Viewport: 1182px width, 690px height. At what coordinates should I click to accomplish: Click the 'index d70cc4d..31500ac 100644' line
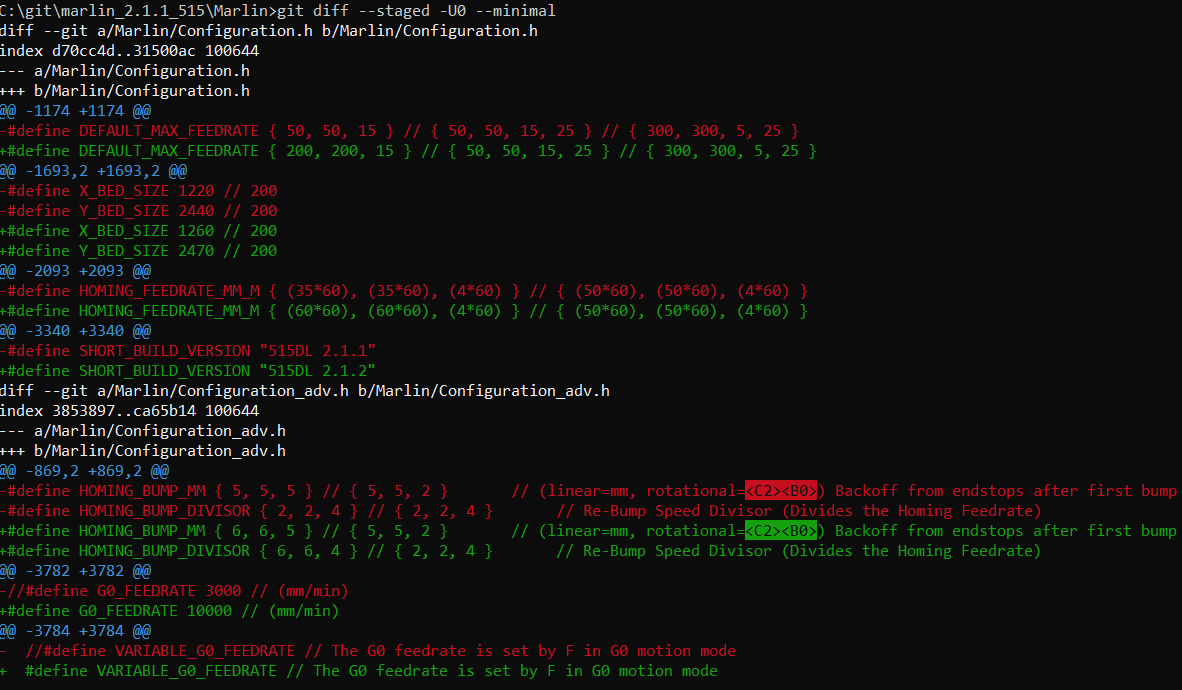[x=130, y=51]
